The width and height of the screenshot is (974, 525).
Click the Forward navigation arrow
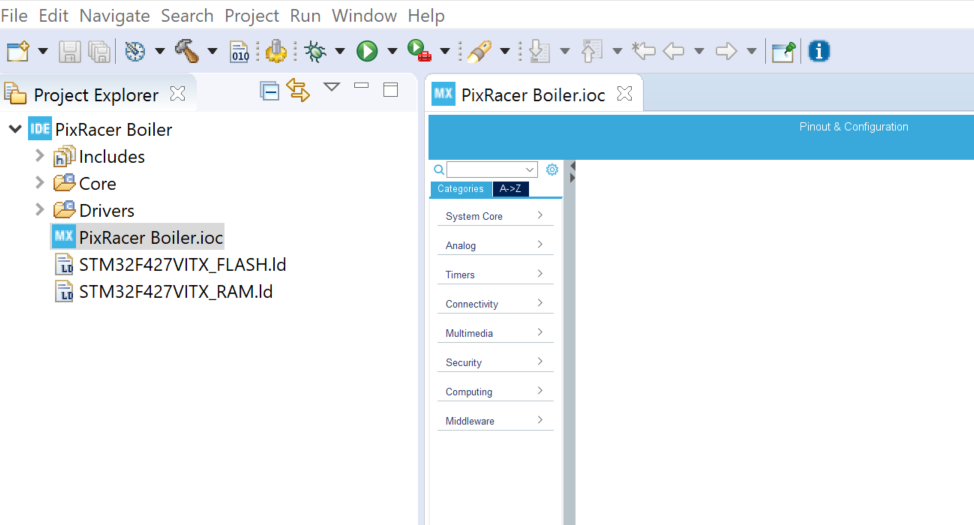726,51
